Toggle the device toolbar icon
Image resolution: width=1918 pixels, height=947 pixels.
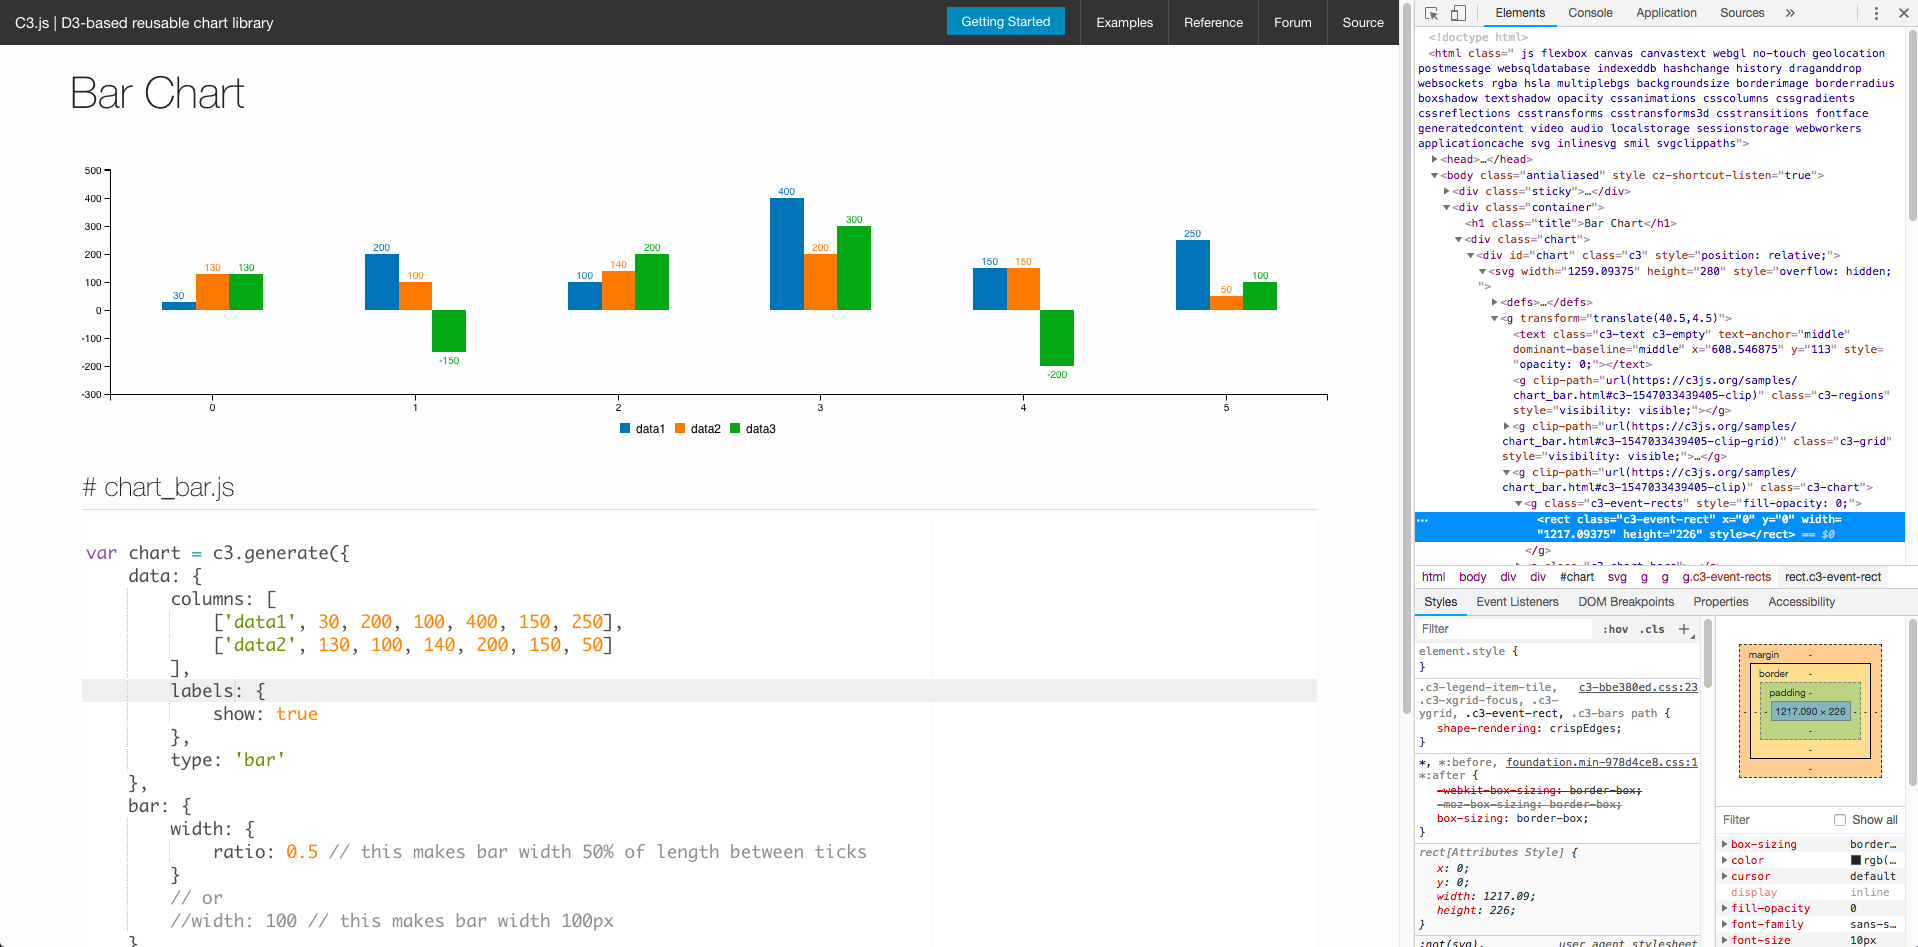1459,13
